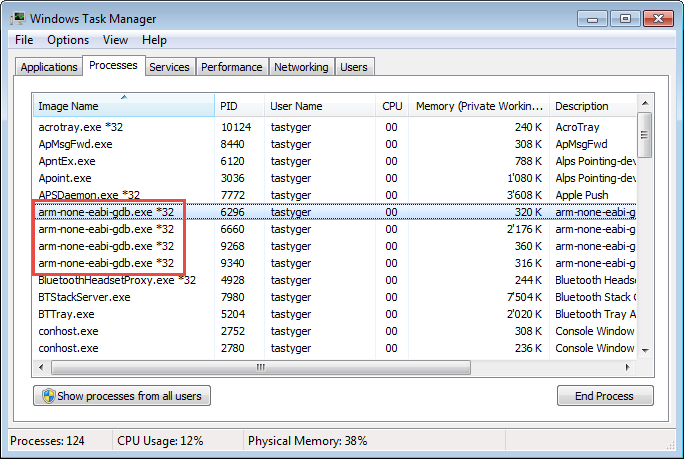684x459 pixels.
Task: Click the horizontal scrollbar thumb
Action: (x=261, y=367)
